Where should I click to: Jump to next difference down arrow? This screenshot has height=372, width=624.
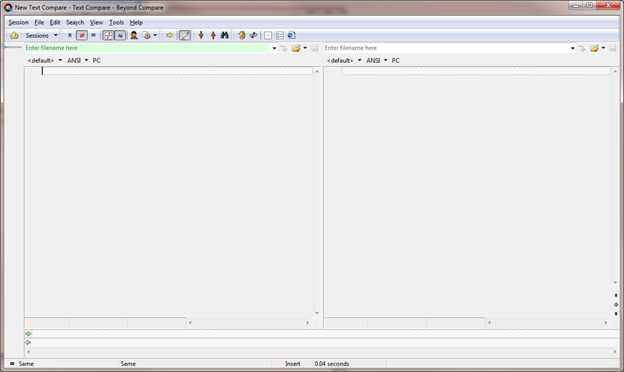[201, 35]
